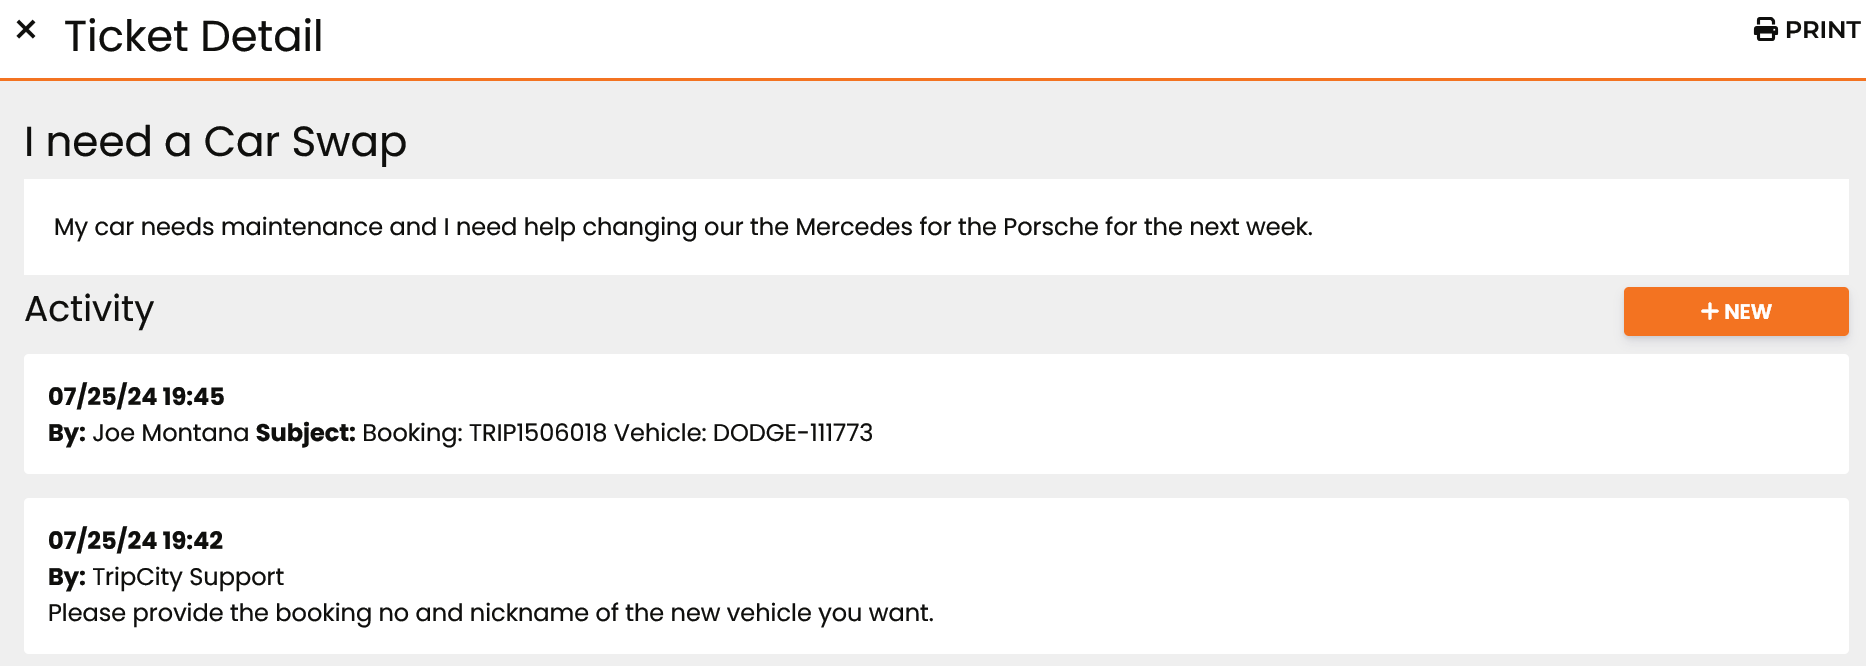Open the 07/25/24 19:42 activity entry
This screenshot has width=1866, height=666.
pyautogui.click(x=936, y=576)
